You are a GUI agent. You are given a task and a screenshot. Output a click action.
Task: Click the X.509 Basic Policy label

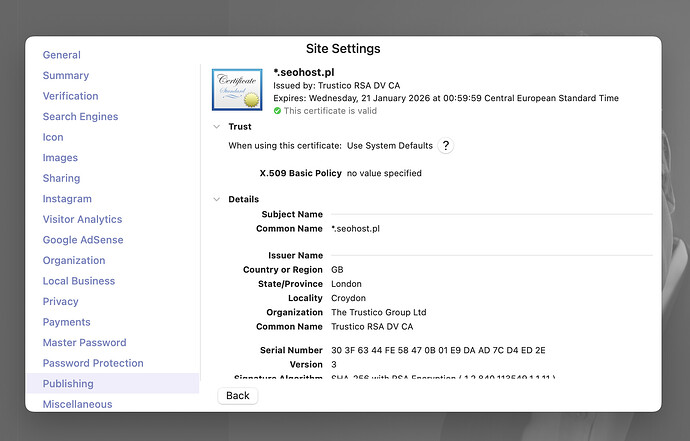301,173
